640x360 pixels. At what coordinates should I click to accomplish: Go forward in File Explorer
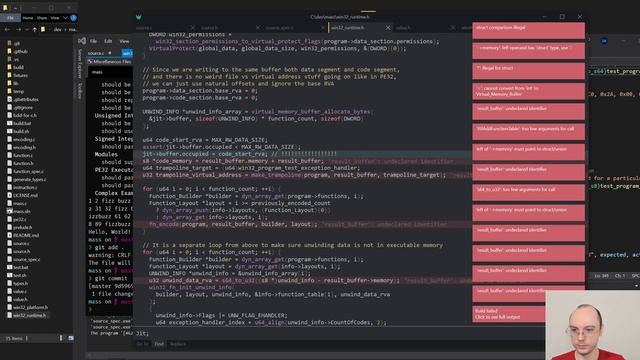pos(18,29)
